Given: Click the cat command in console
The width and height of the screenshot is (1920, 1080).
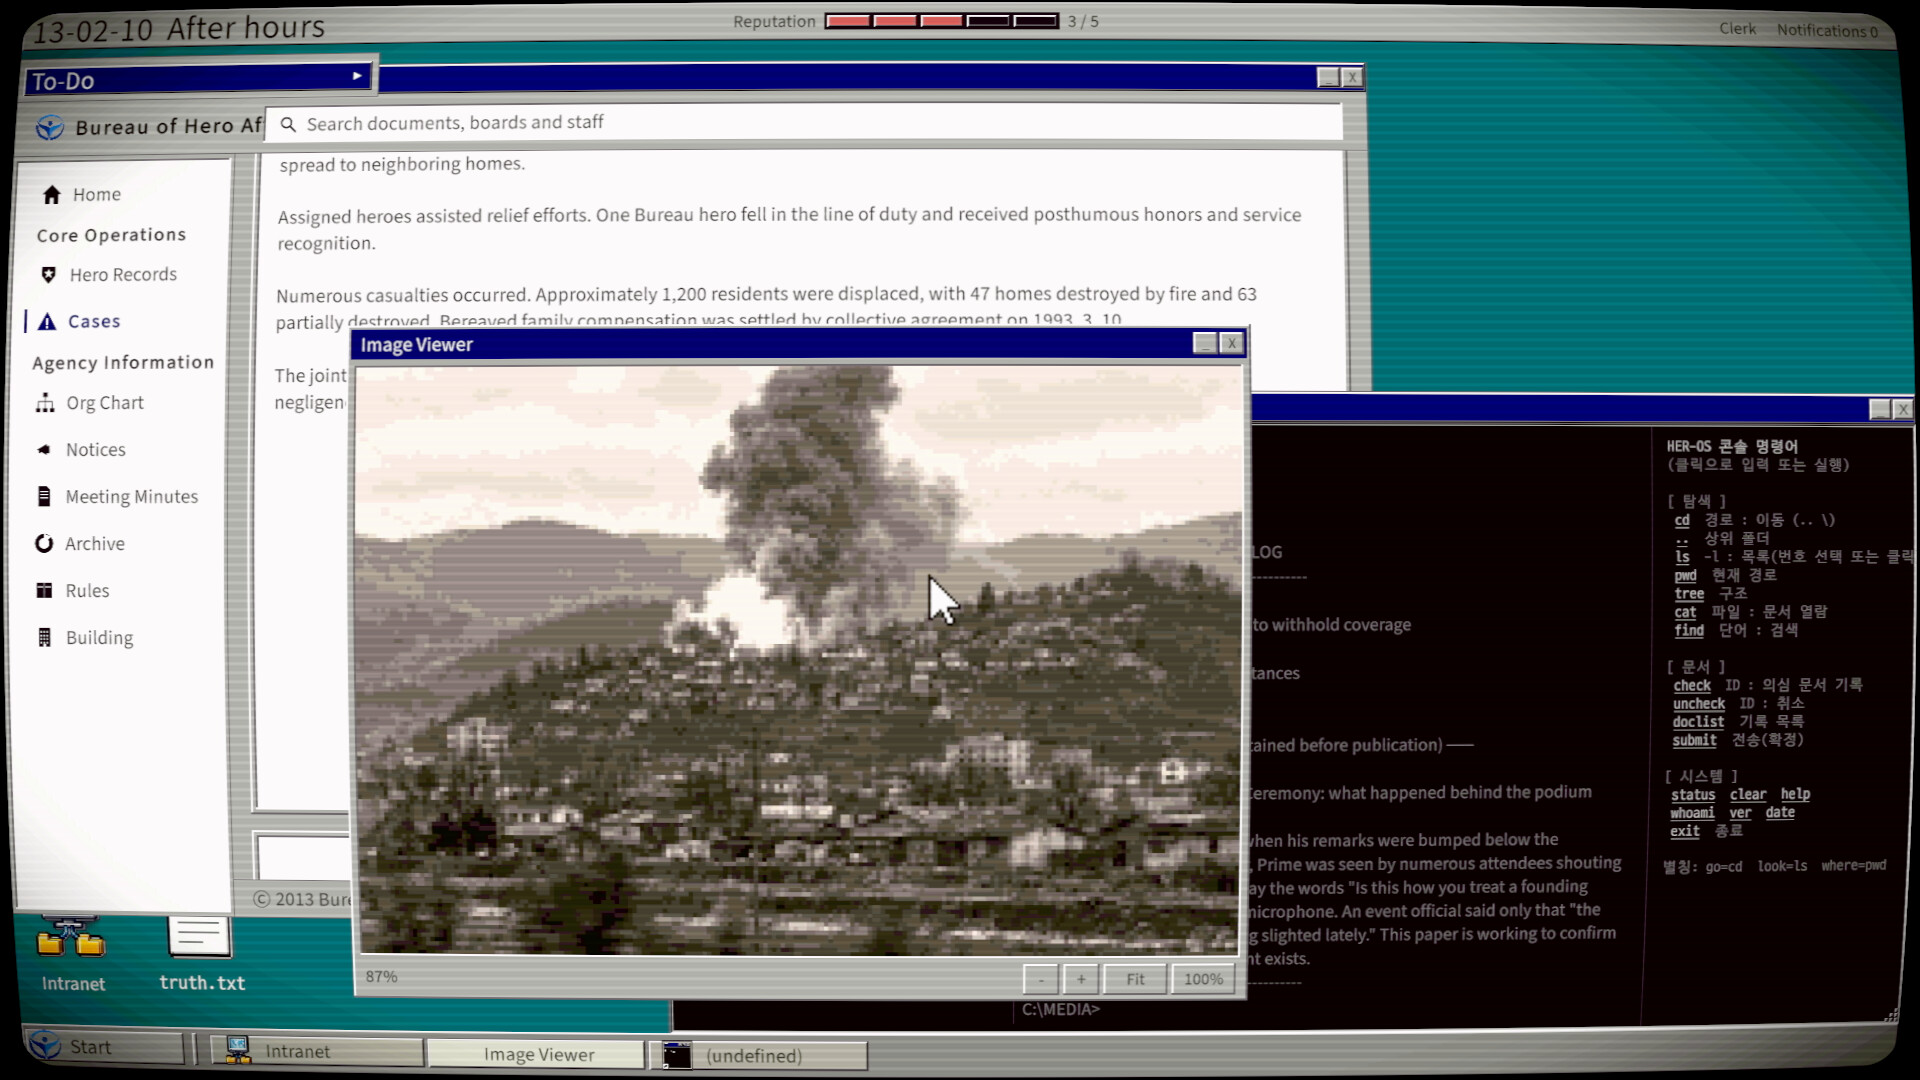Looking at the screenshot, I should (x=1686, y=612).
